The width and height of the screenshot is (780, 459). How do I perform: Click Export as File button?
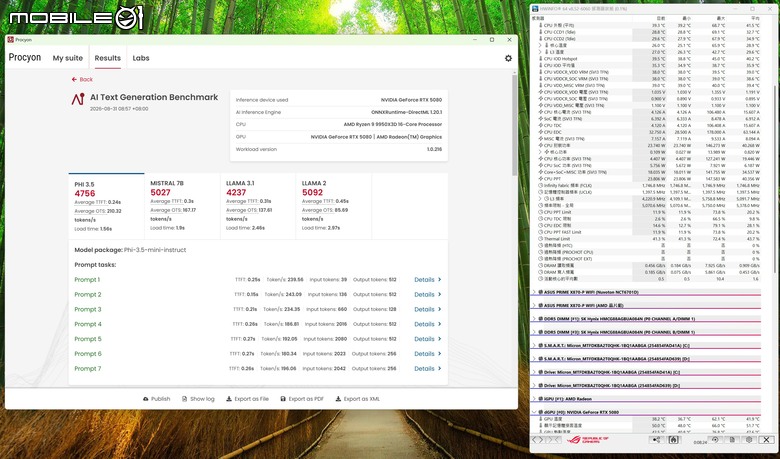point(247,399)
